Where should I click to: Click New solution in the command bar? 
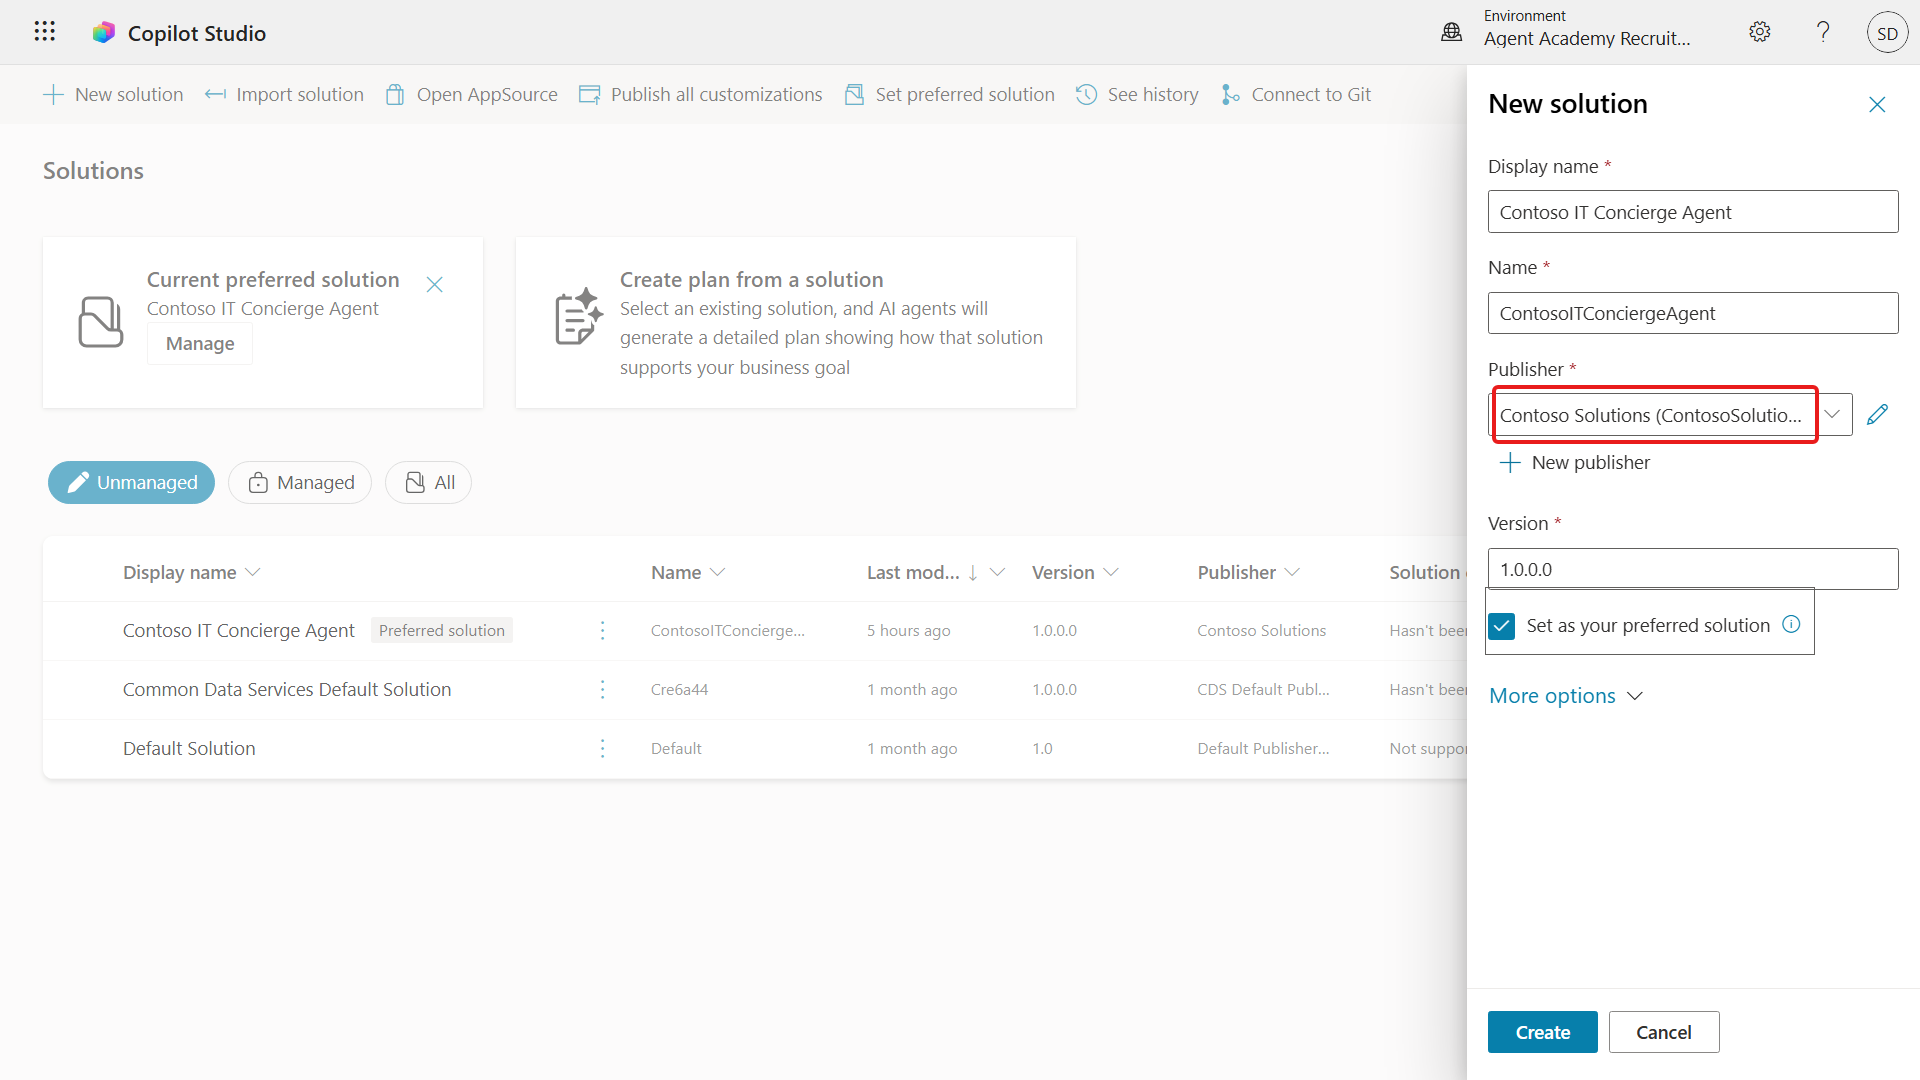[113, 94]
